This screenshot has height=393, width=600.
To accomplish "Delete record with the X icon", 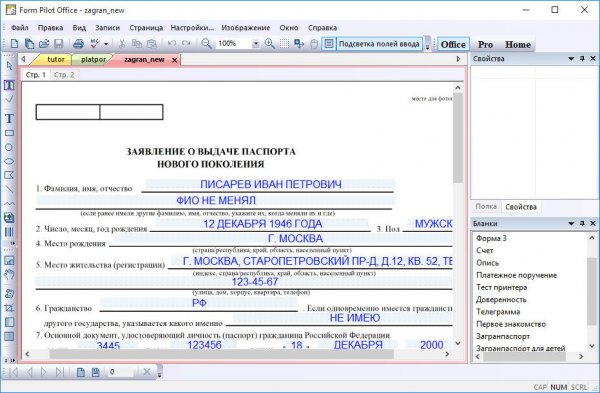I will (147, 372).
